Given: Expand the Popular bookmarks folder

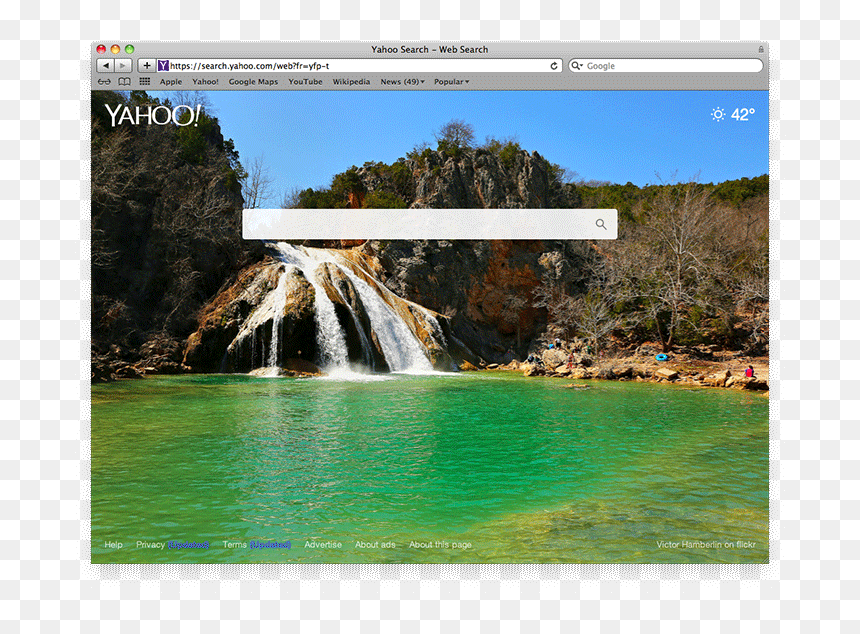Looking at the screenshot, I should (451, 82).
